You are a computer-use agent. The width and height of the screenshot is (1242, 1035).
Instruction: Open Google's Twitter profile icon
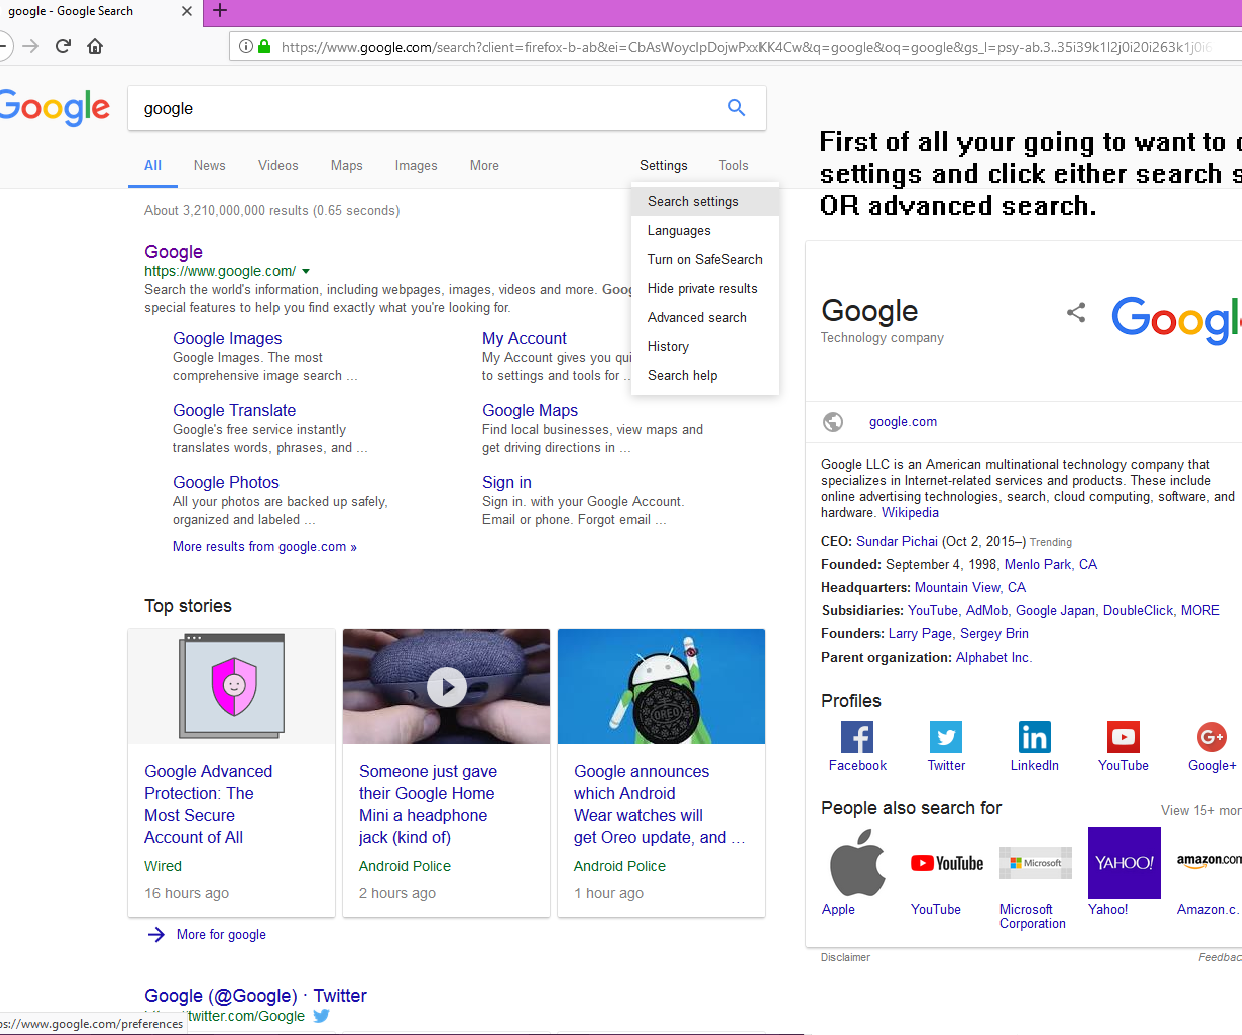(x=946, y=737)
